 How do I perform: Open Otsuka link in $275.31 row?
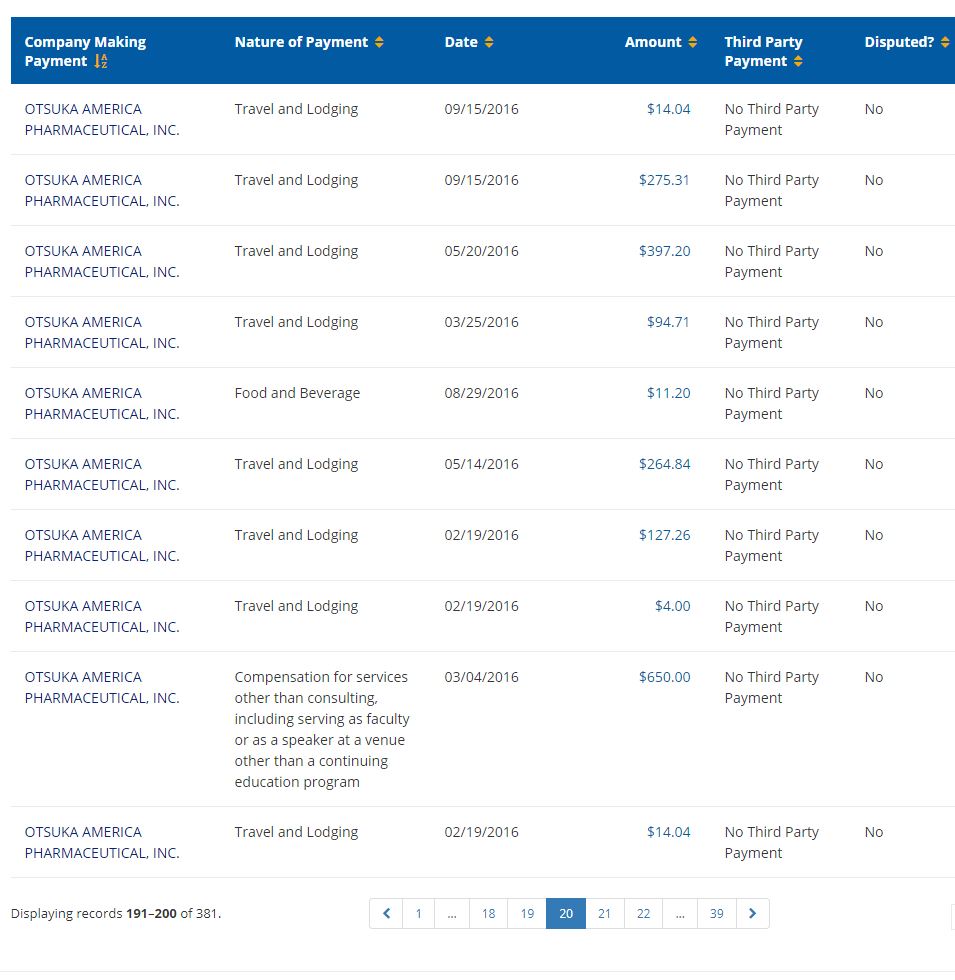102,191
